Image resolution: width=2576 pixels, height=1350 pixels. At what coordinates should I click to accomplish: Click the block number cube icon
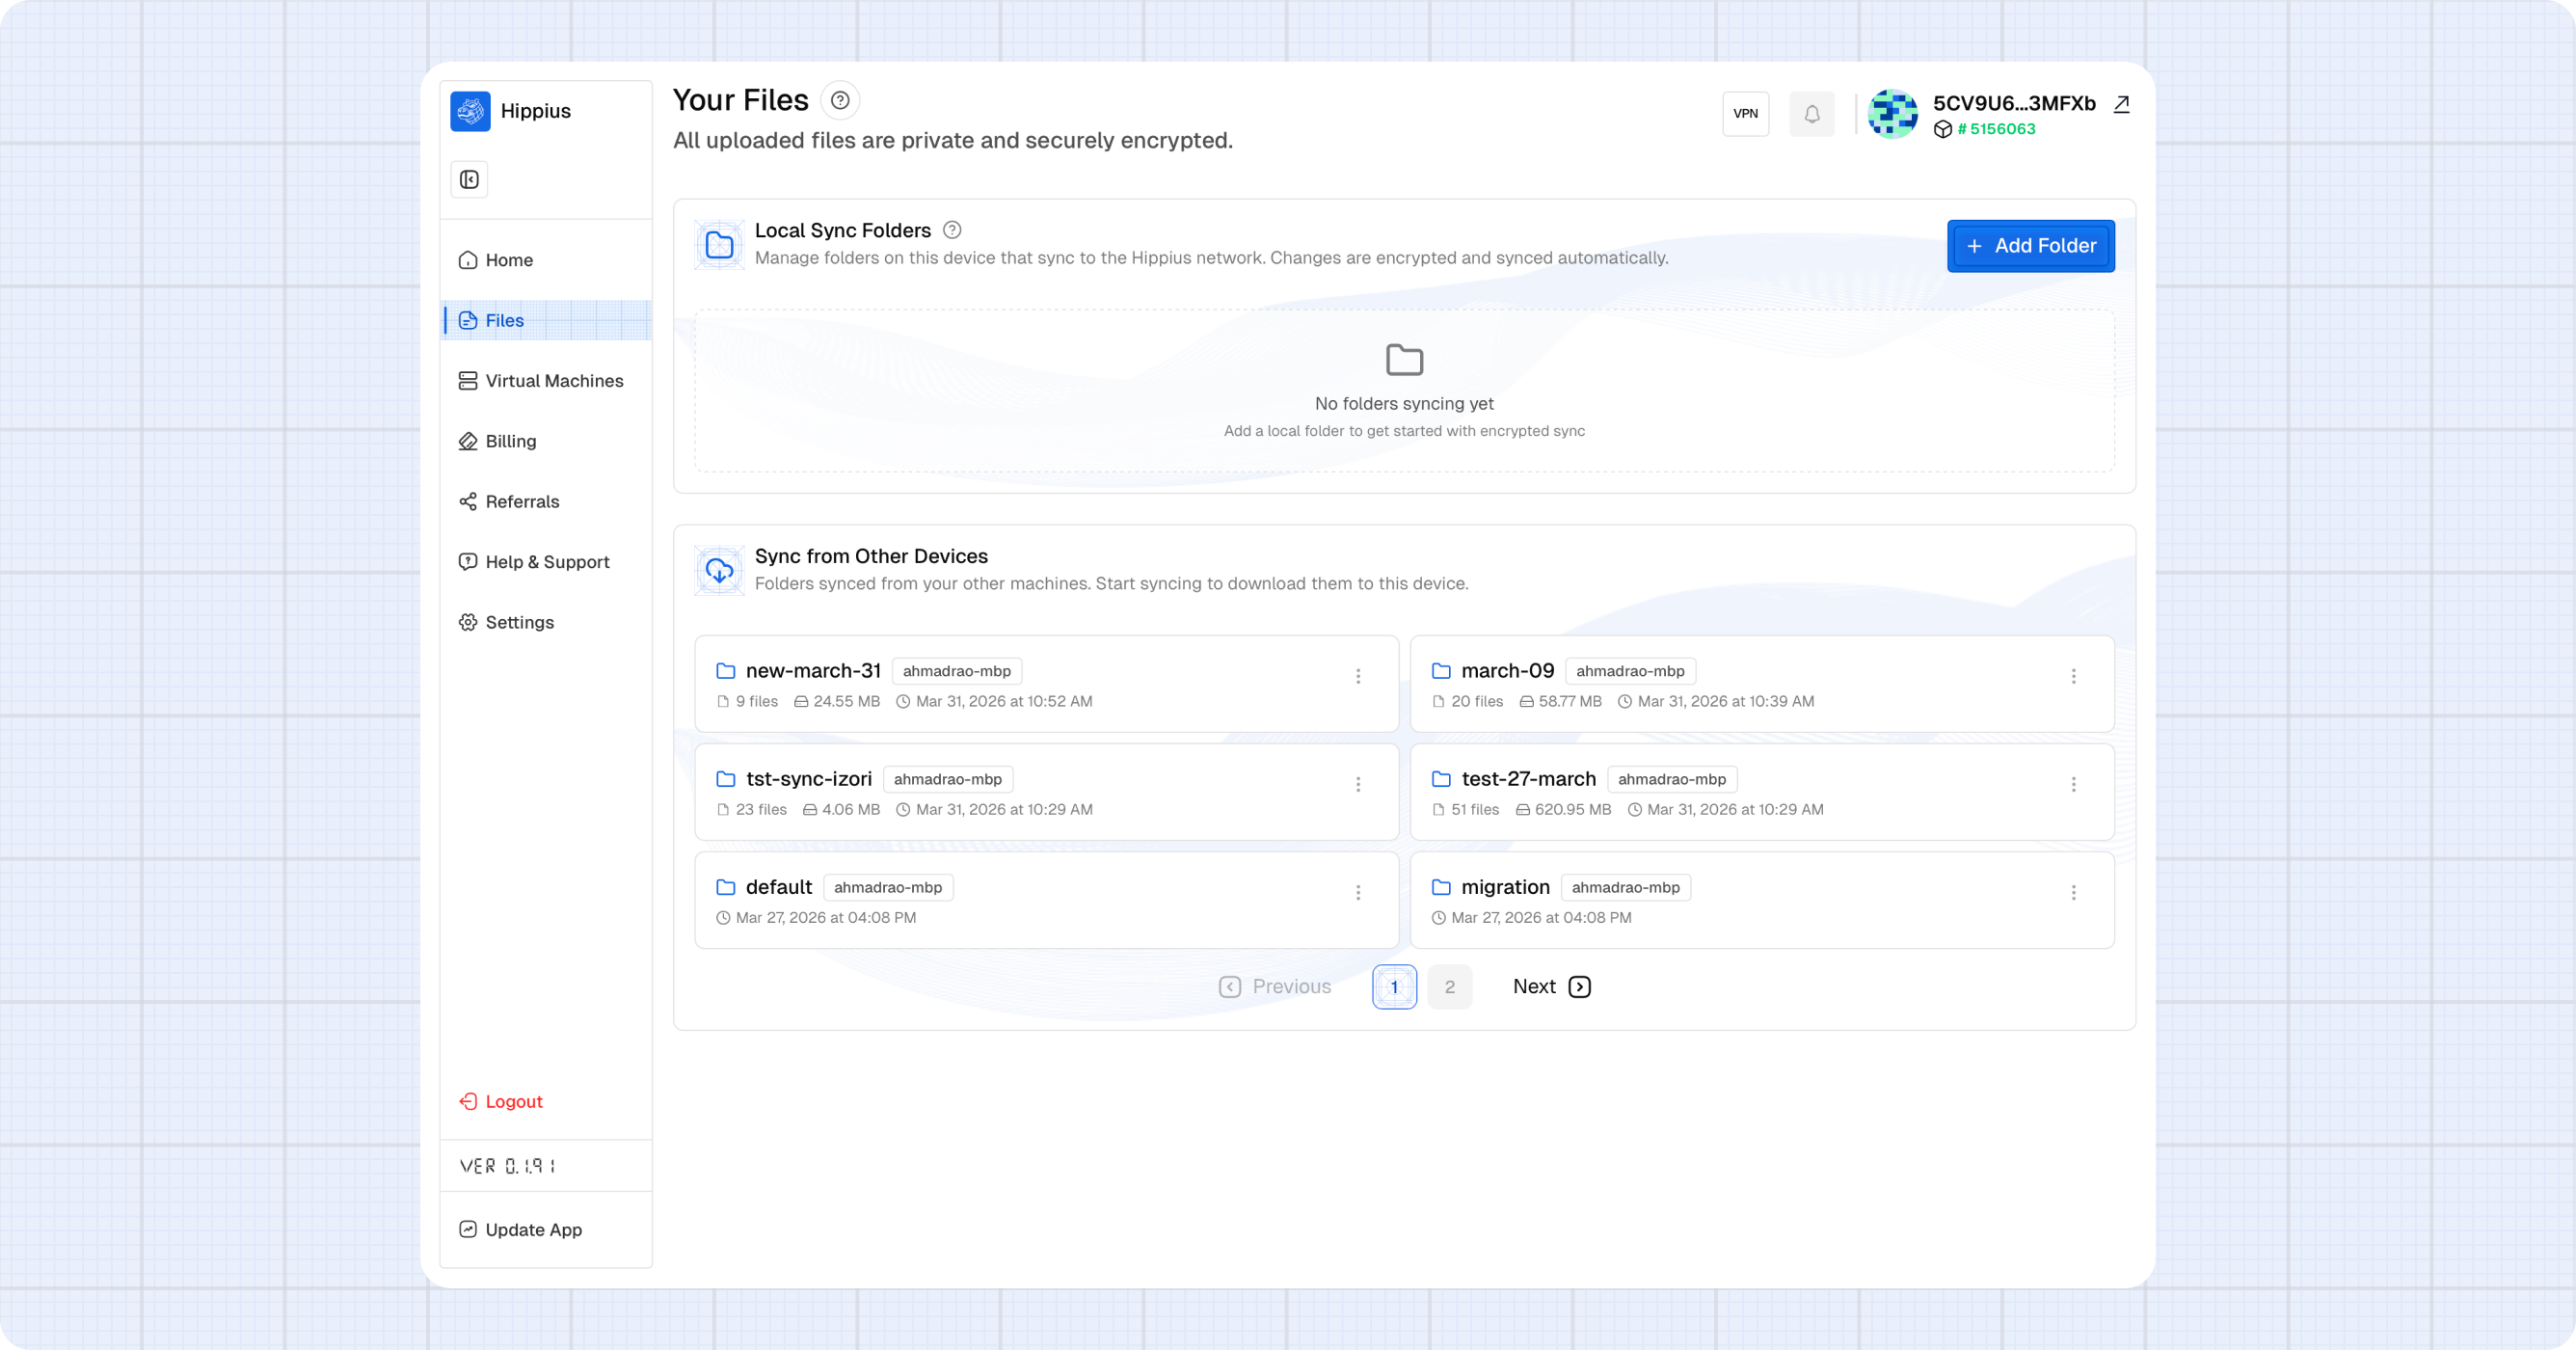tap(1942, 129)
